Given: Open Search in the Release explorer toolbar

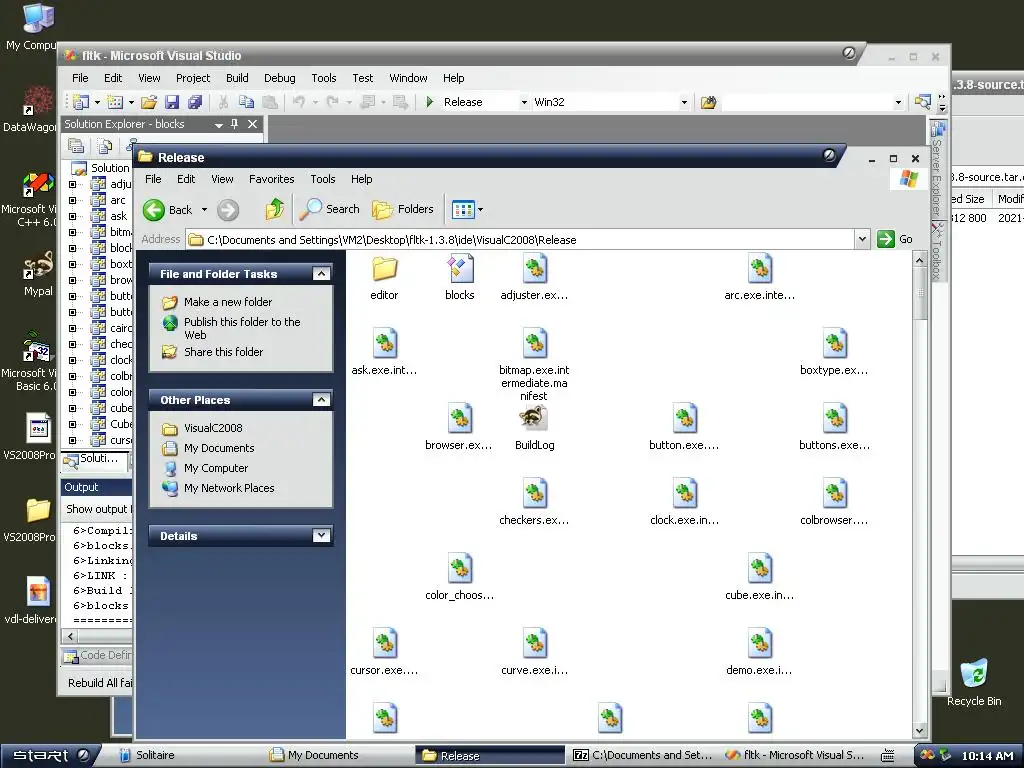Looking at the screenshot, I should [330, 209].
